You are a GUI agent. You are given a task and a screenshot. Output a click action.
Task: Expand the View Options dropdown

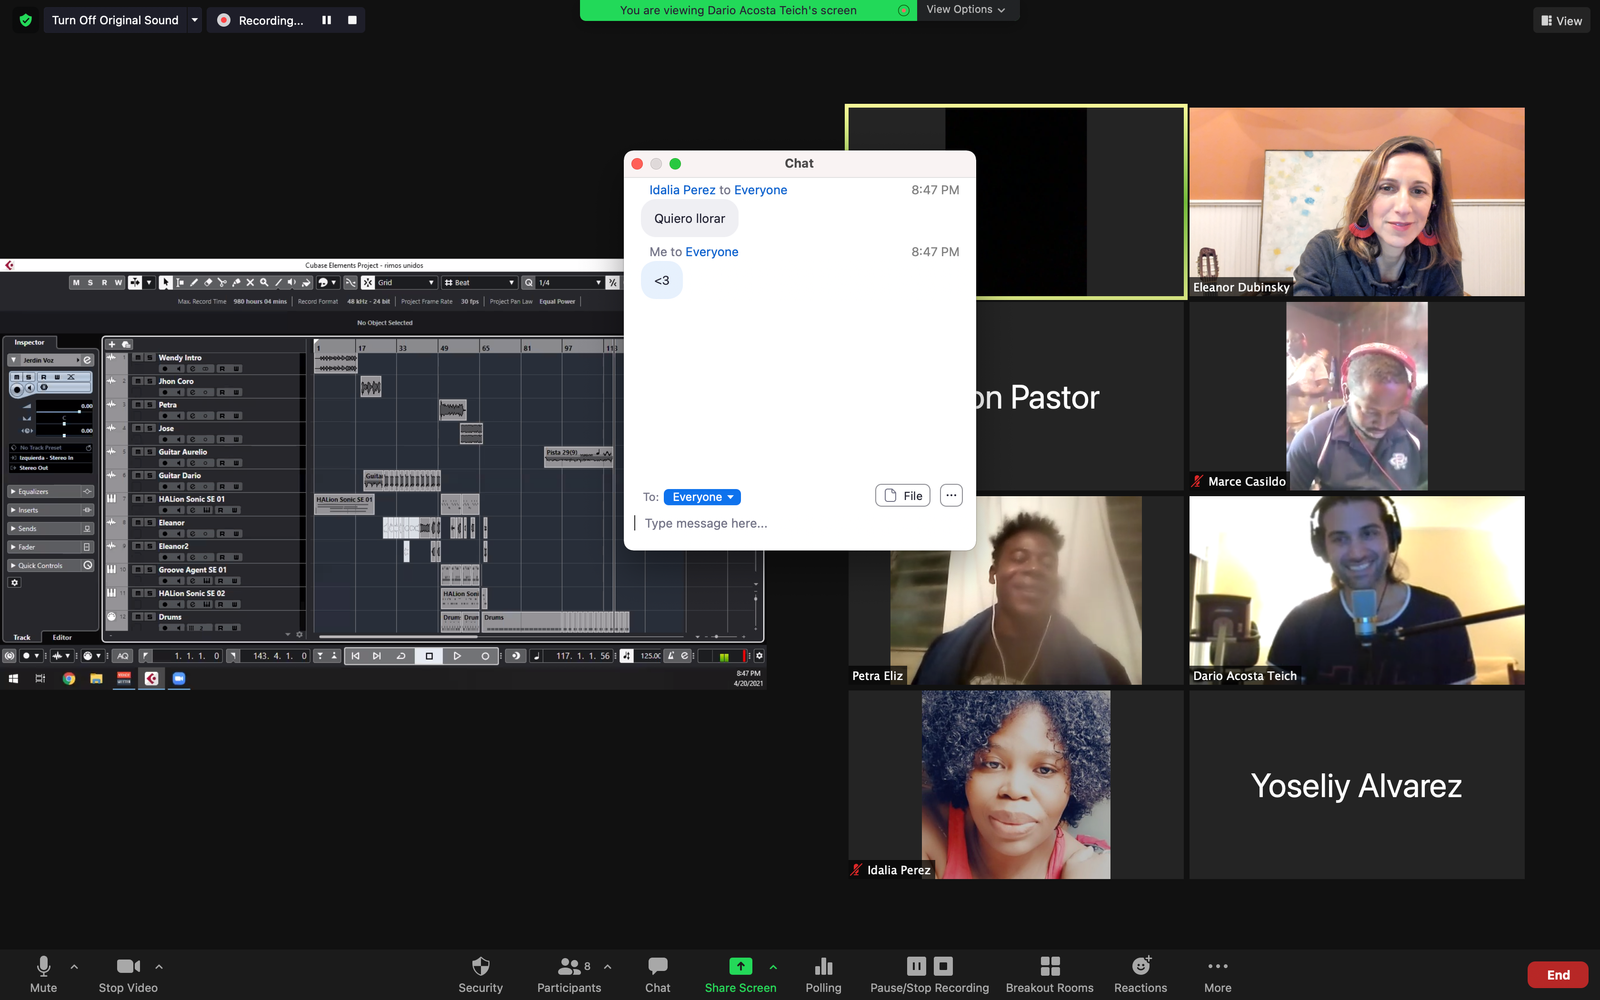[x=965, y=10]
